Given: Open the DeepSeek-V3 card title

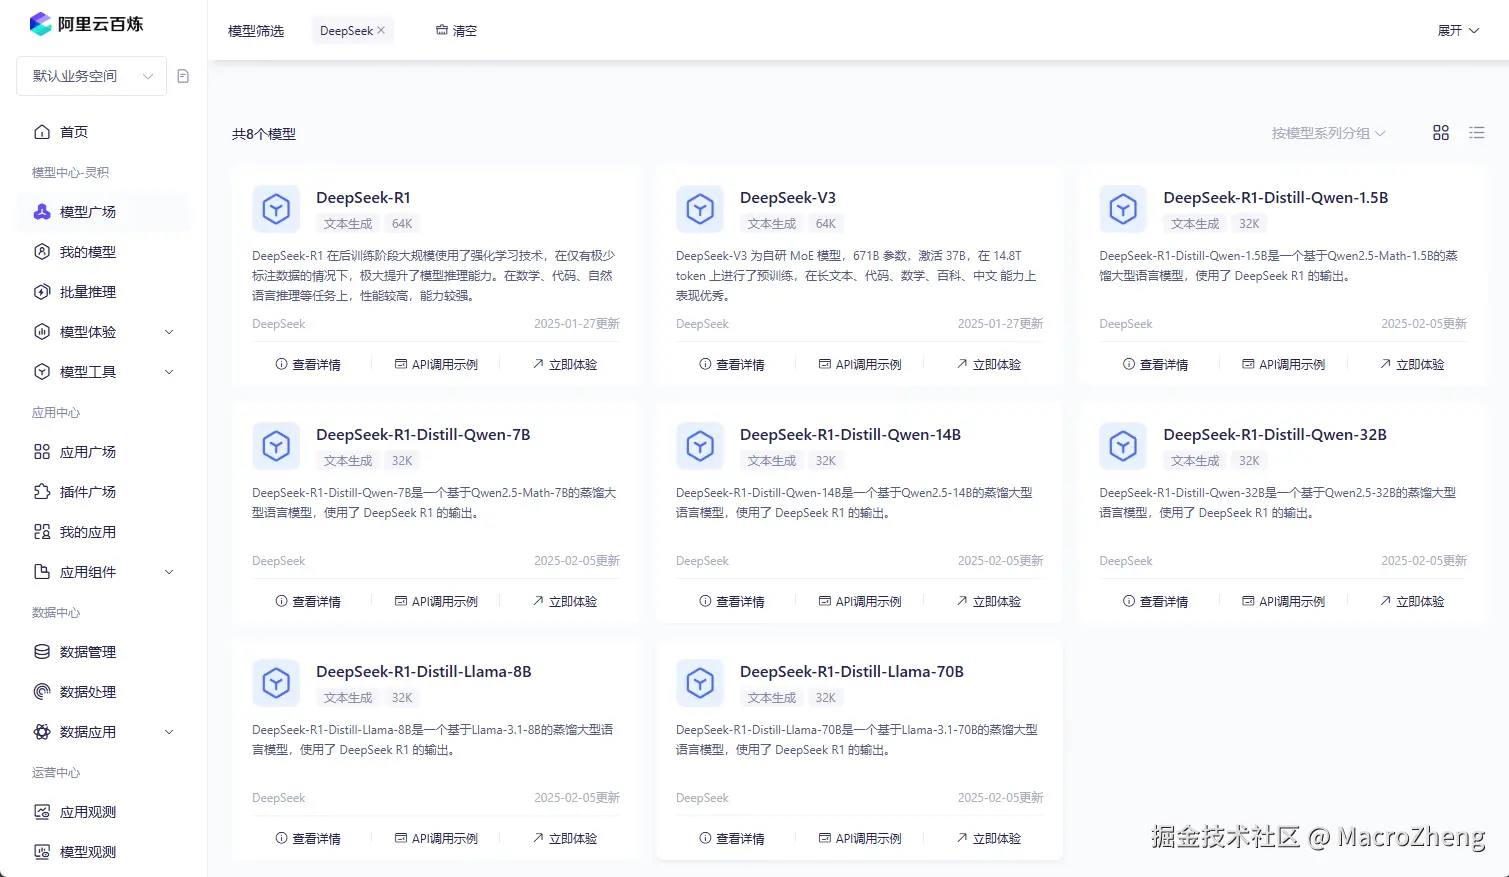Looking at the screenshot, I should (x=788, y=198).
